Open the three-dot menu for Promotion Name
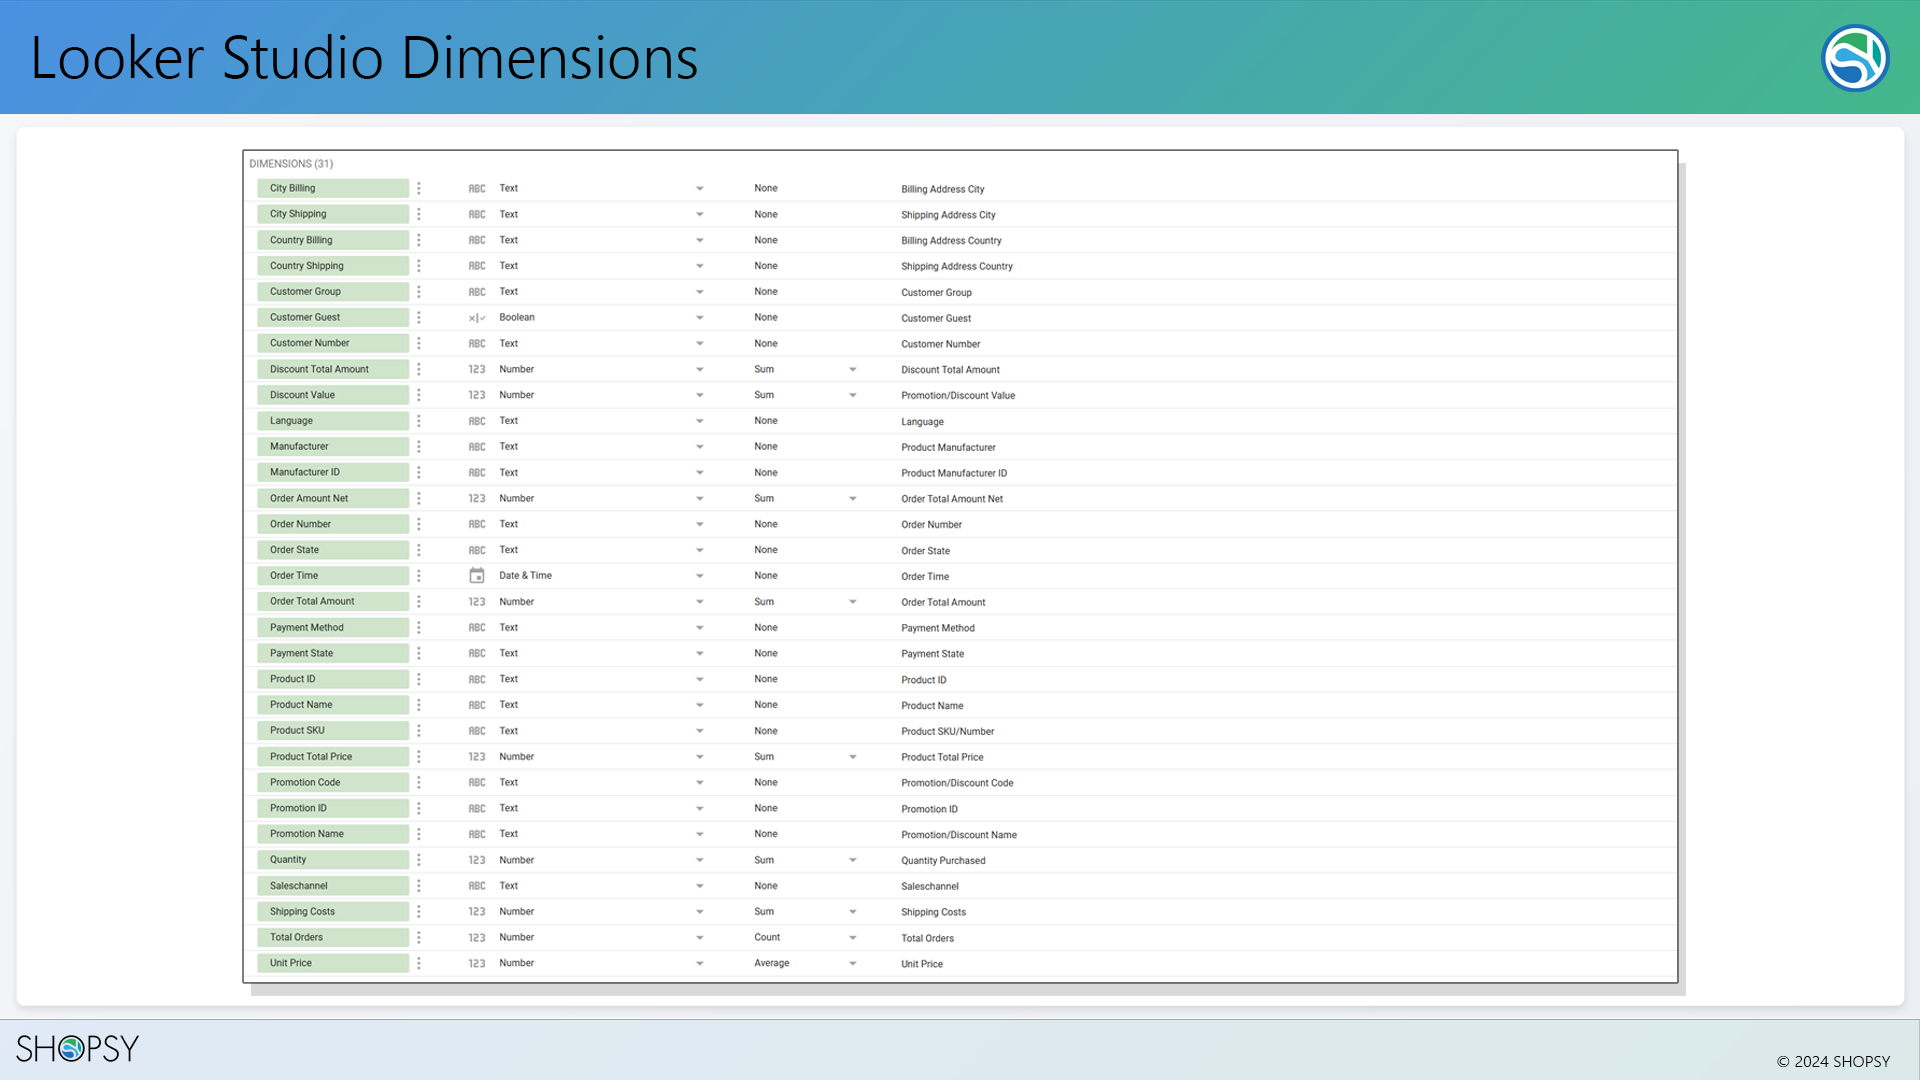 click(419, 834)
